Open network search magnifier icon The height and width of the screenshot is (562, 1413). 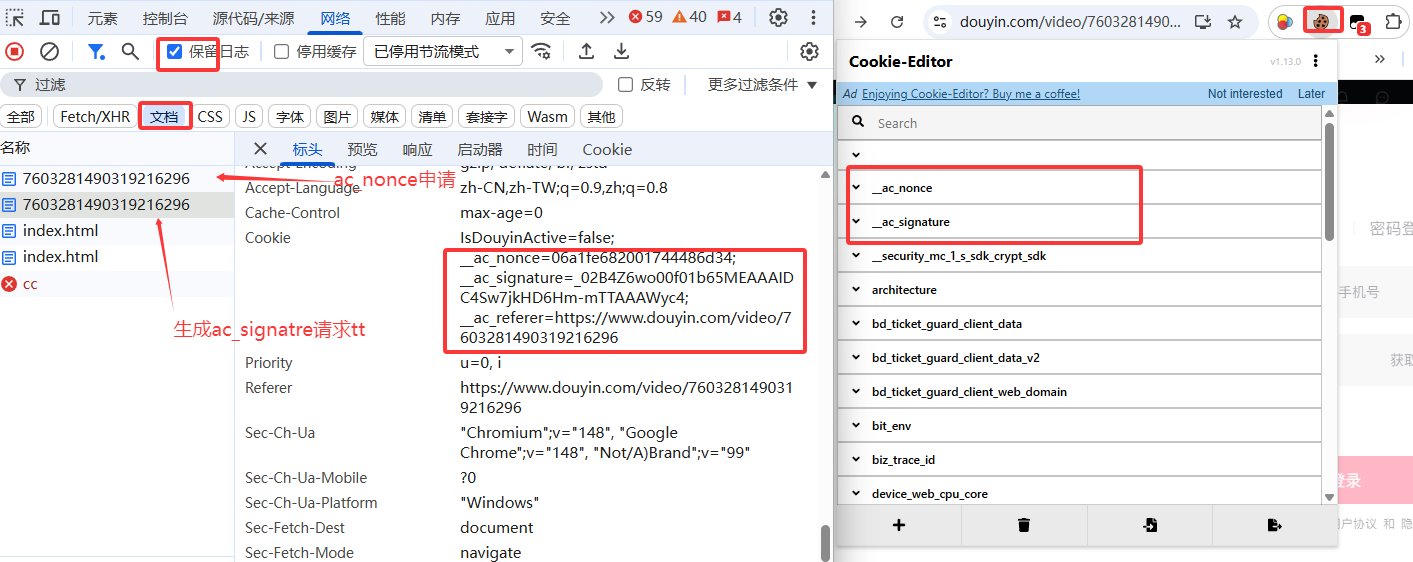pyautogui.click(x=130, y=51)
